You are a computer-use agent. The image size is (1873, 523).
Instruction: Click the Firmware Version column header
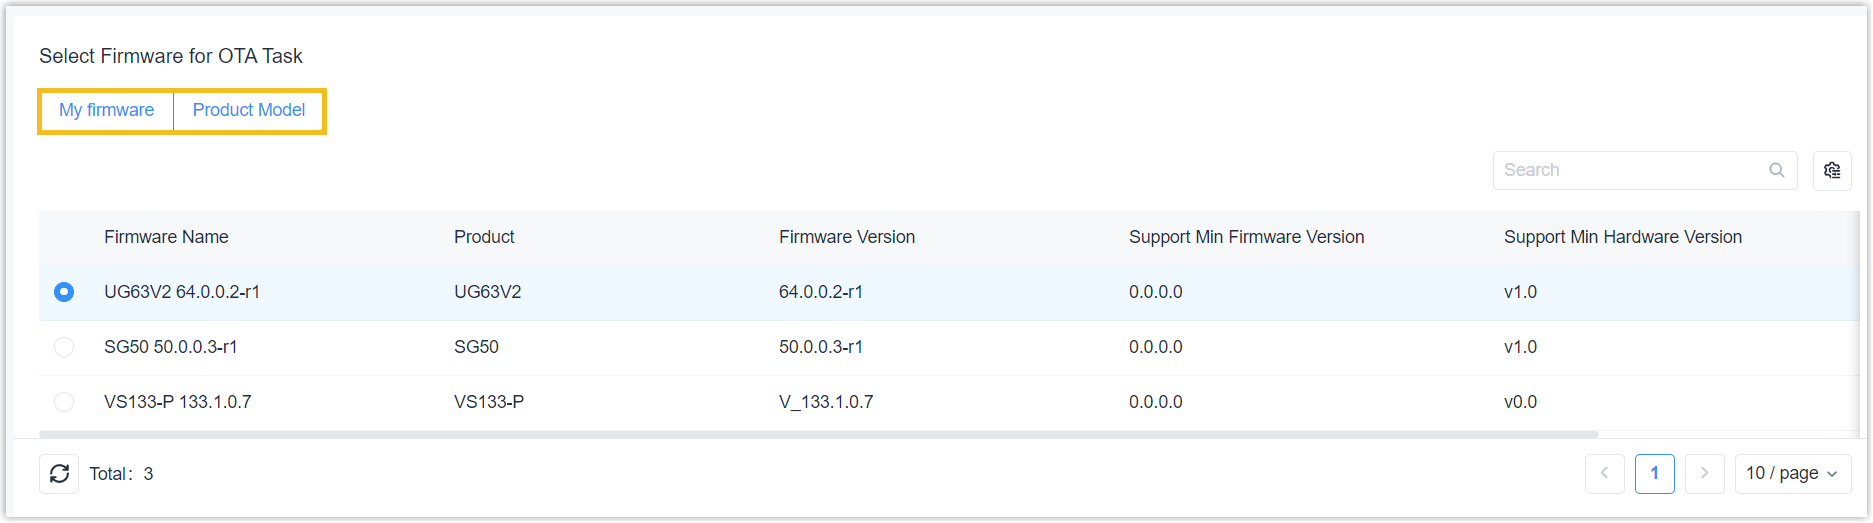pos(846,237)
